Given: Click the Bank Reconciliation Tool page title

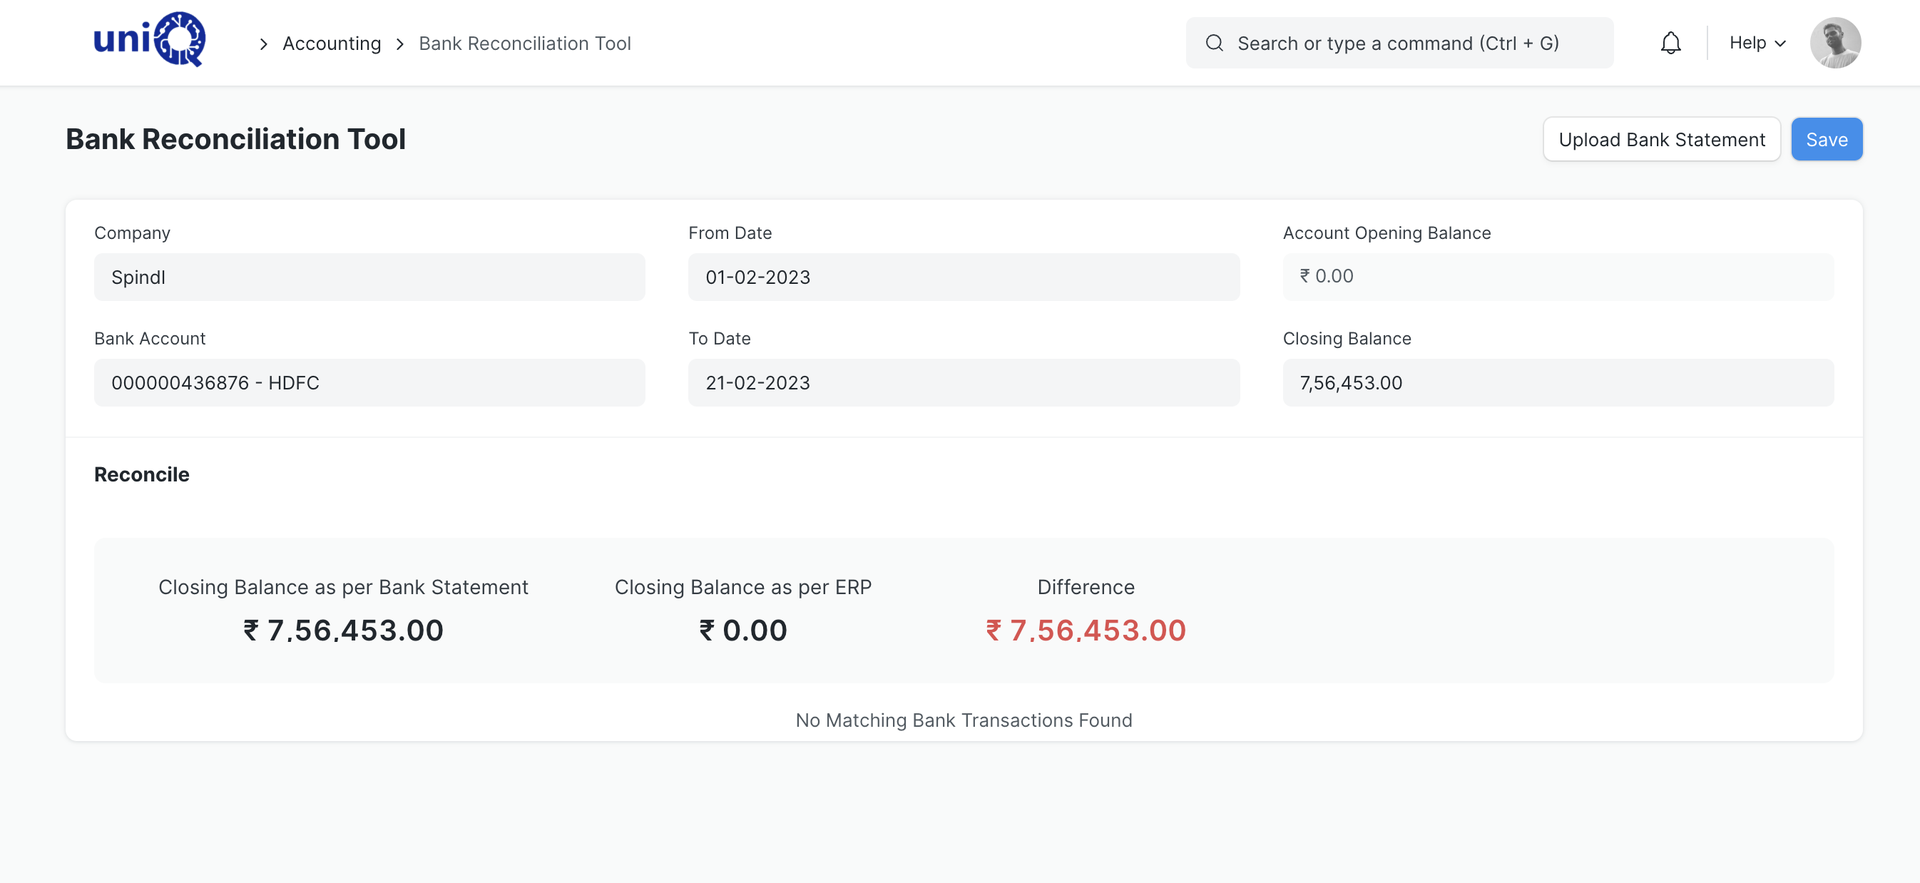Looking at the screenshot, I should click(x=236, y=139).
